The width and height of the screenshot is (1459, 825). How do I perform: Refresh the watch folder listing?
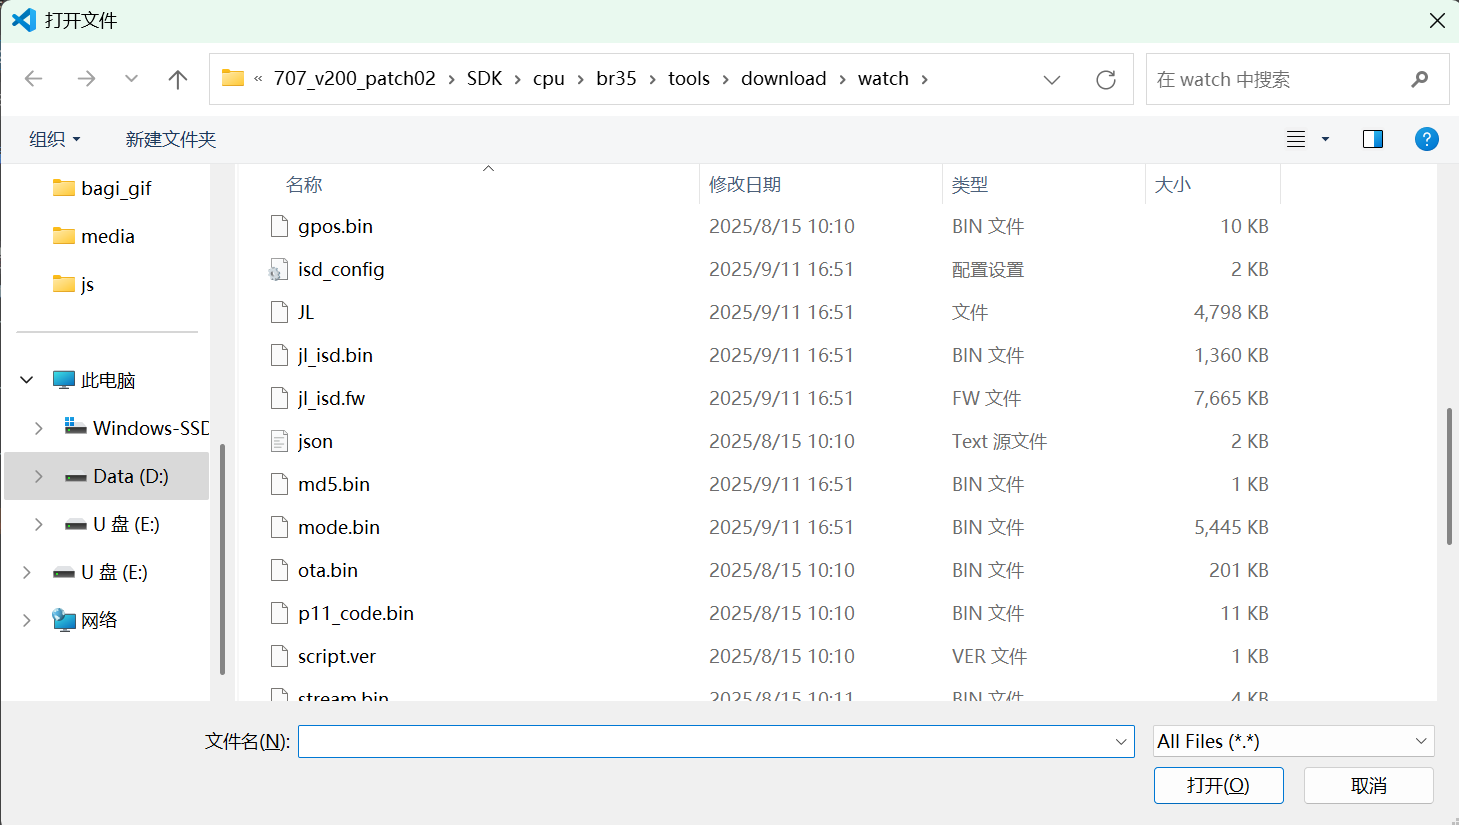1106,80
